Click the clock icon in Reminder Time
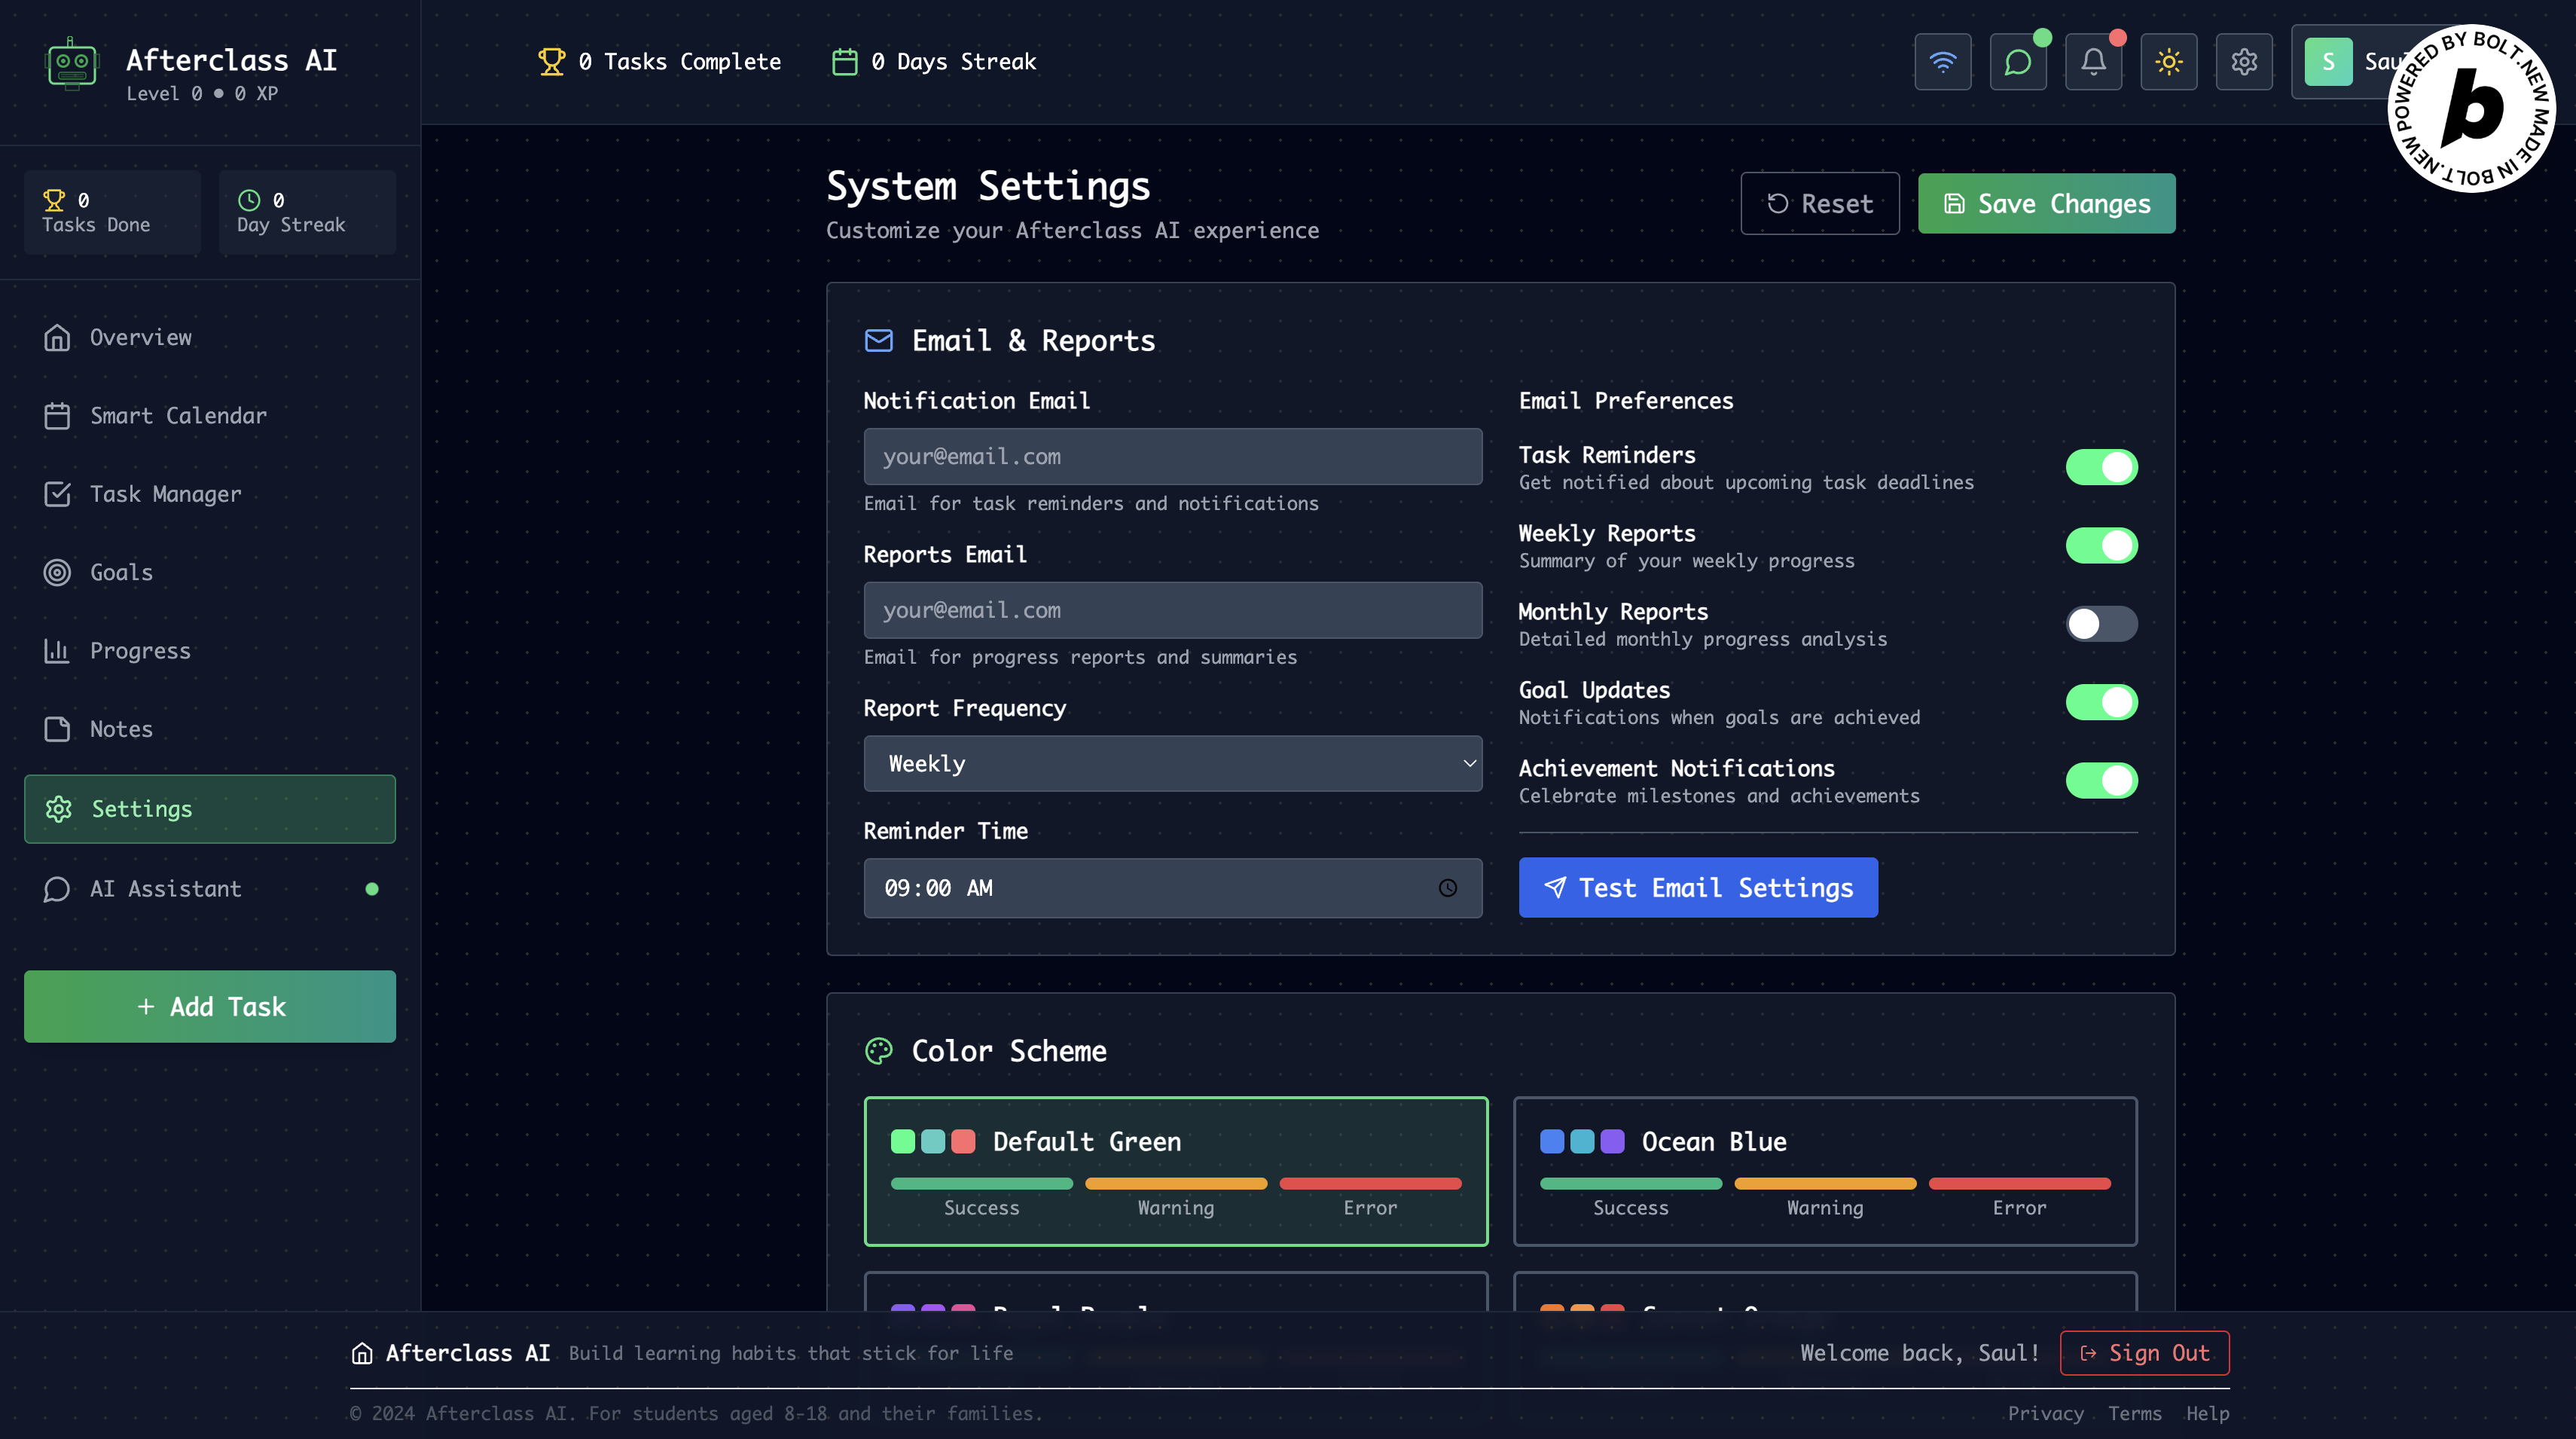This screenshot has width=2576, height=1439. click(x=1447, y=888)
